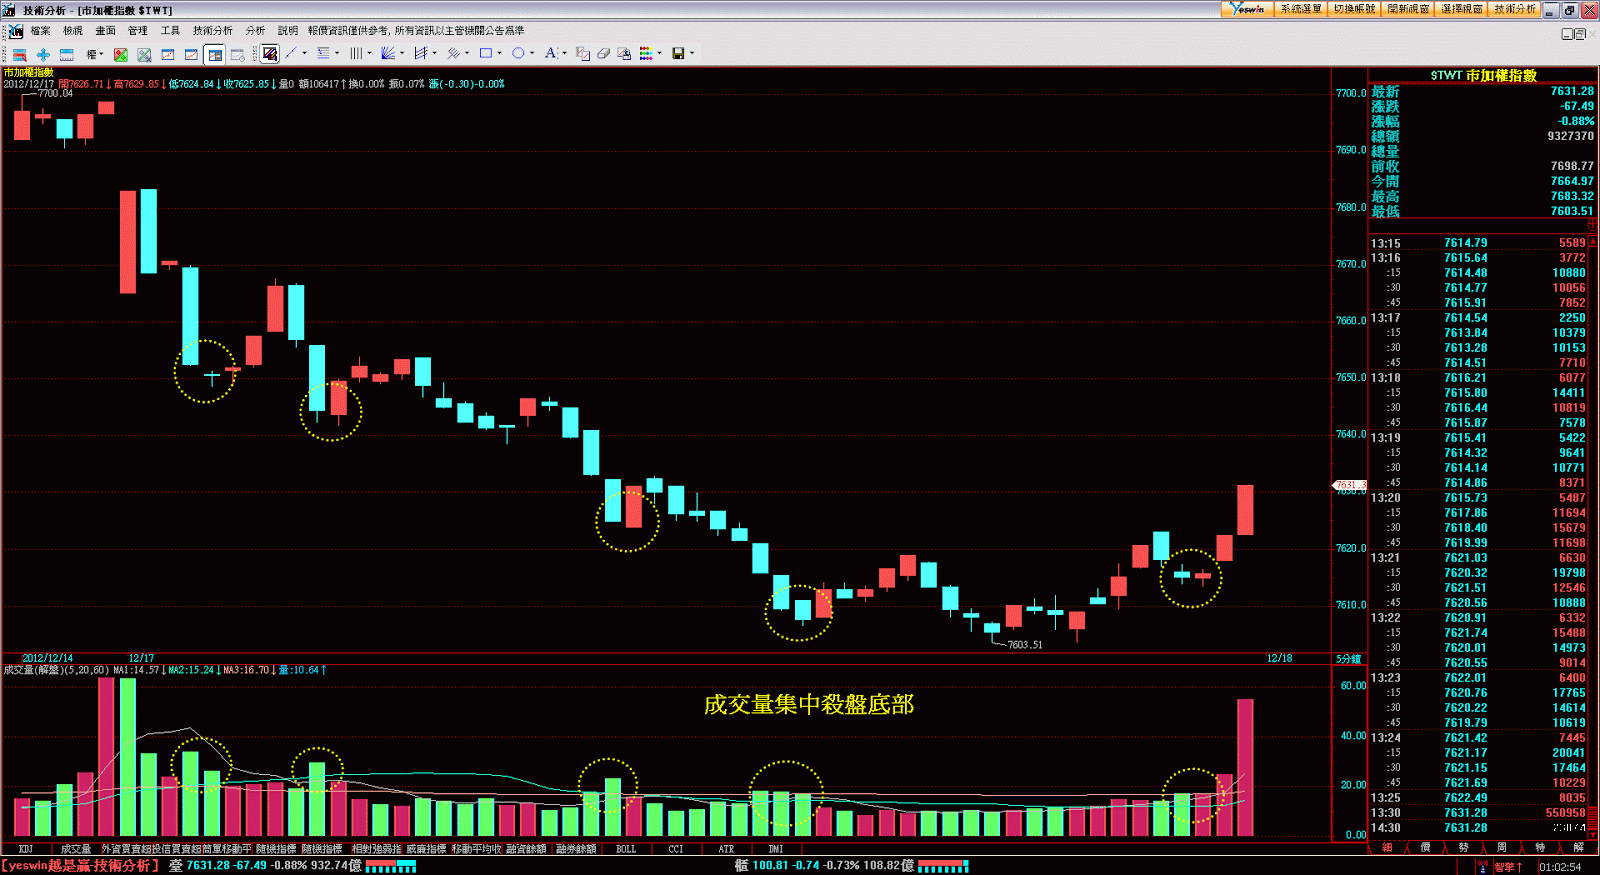Screen dimensions: 1600x875
Task: Expand the save icon dropdown arrow
Action: 692,54
